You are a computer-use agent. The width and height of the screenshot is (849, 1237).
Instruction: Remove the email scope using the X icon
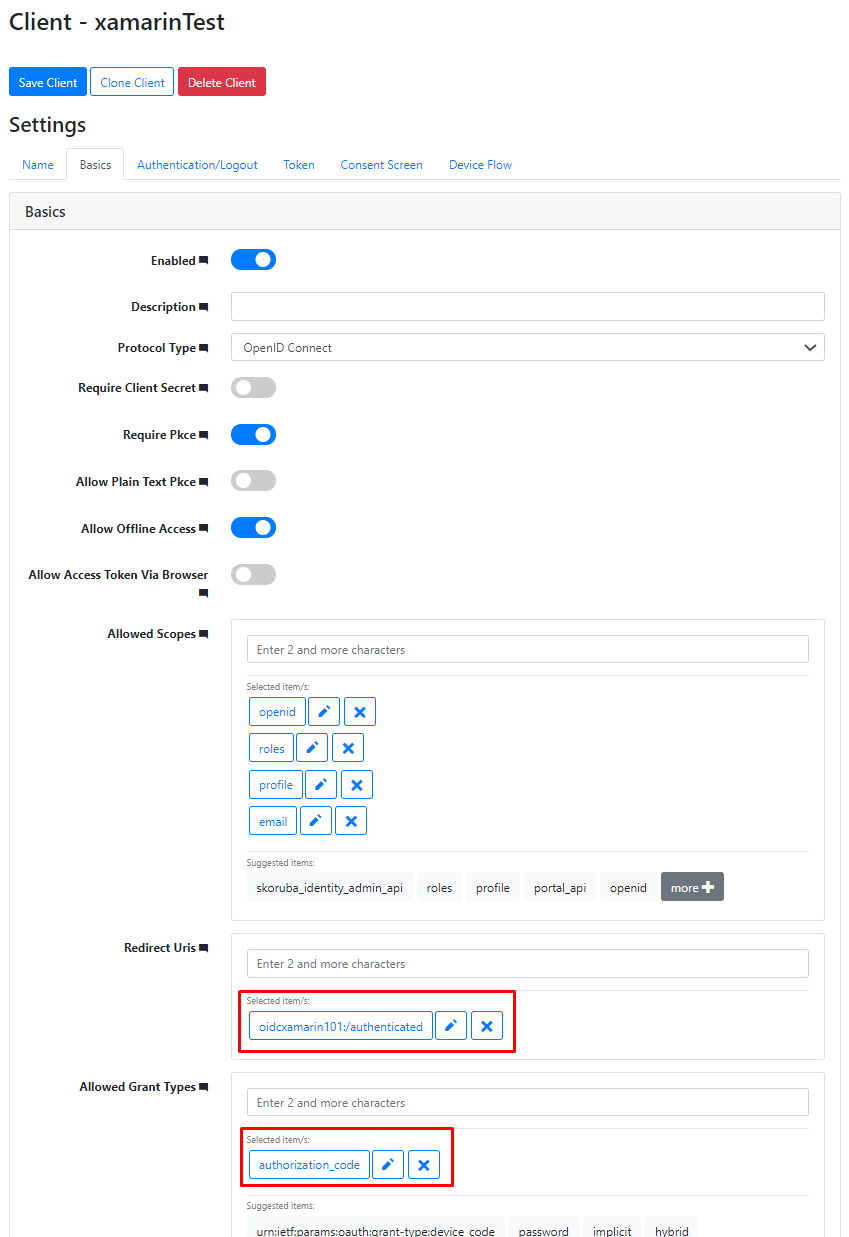tap(350, 820)
